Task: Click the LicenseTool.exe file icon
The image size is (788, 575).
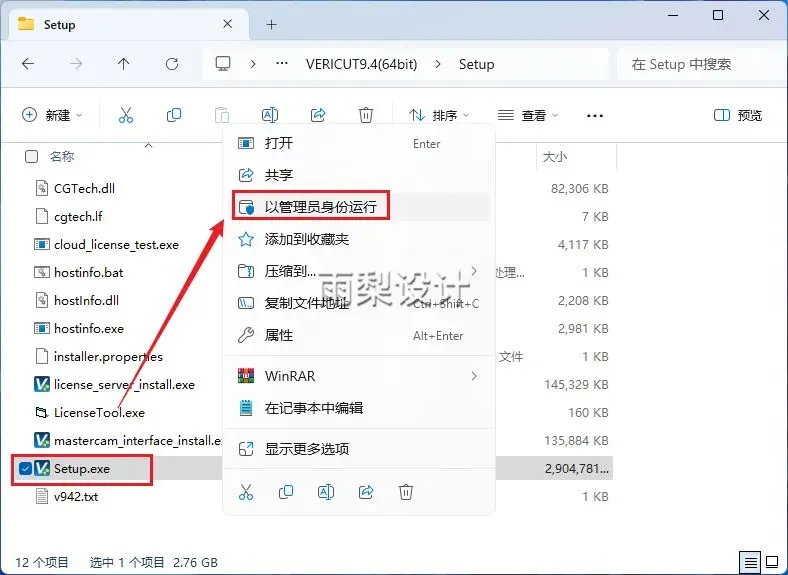Action: click(x=42, y=413)
